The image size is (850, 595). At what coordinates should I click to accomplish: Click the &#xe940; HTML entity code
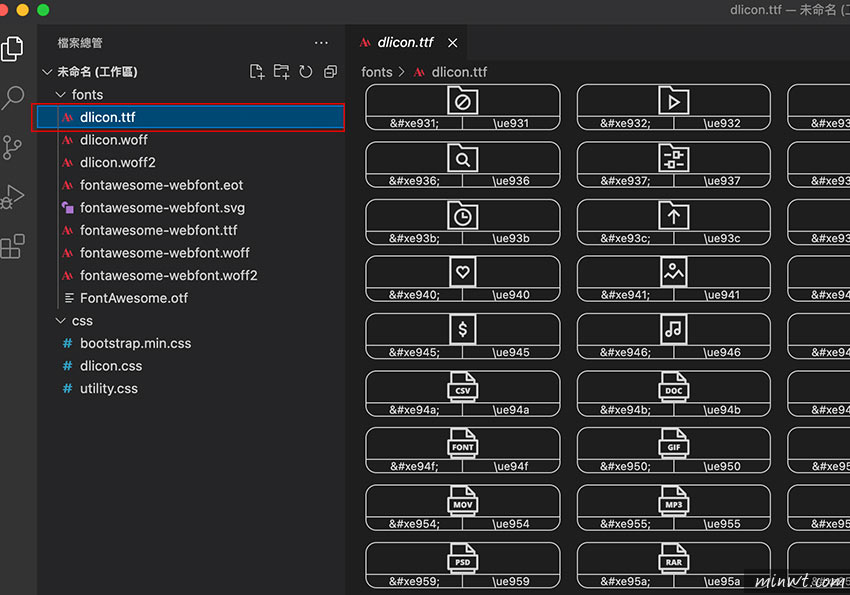coord(414,295)
